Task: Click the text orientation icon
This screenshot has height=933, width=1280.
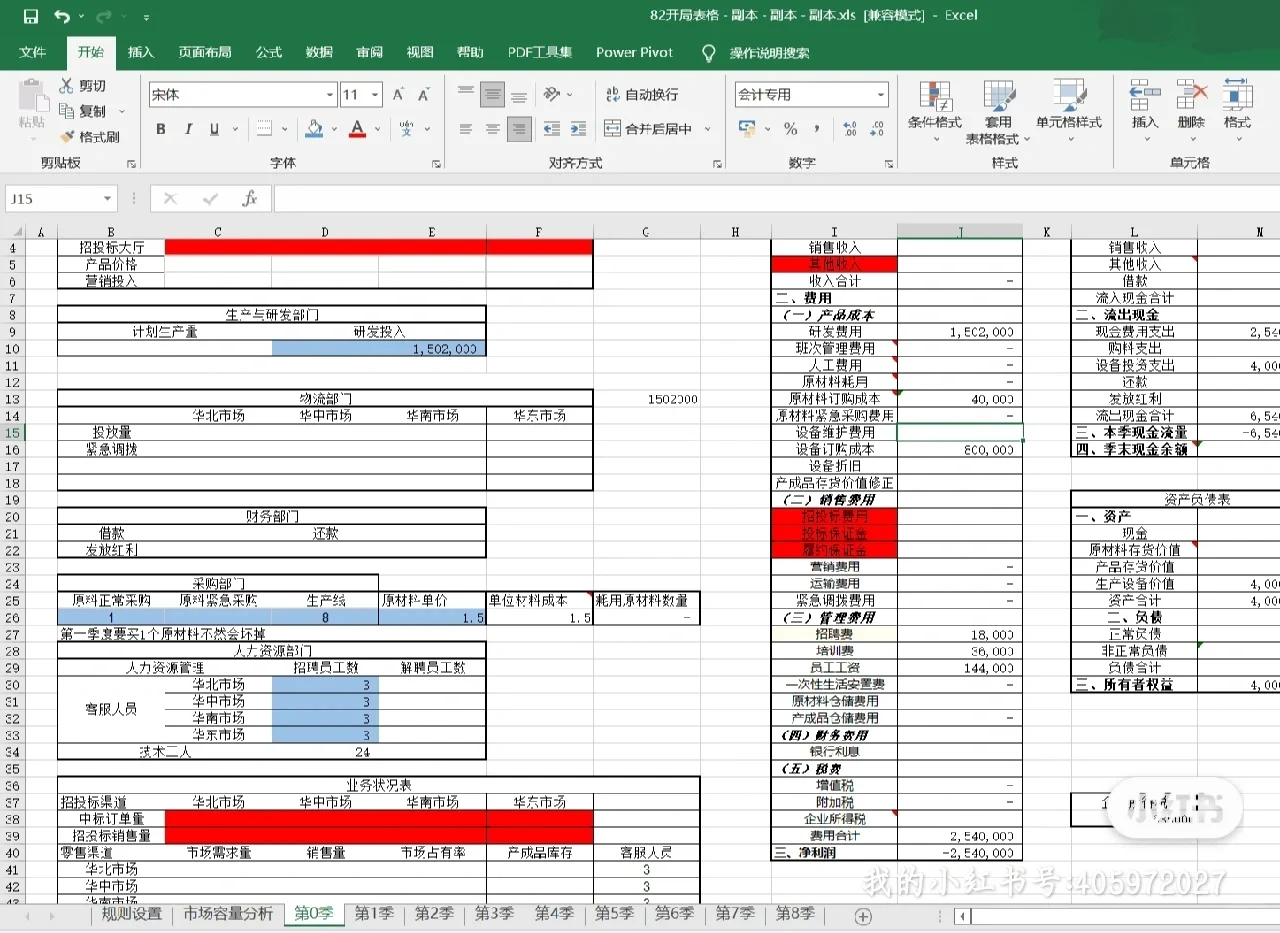Action: [551, 95]
